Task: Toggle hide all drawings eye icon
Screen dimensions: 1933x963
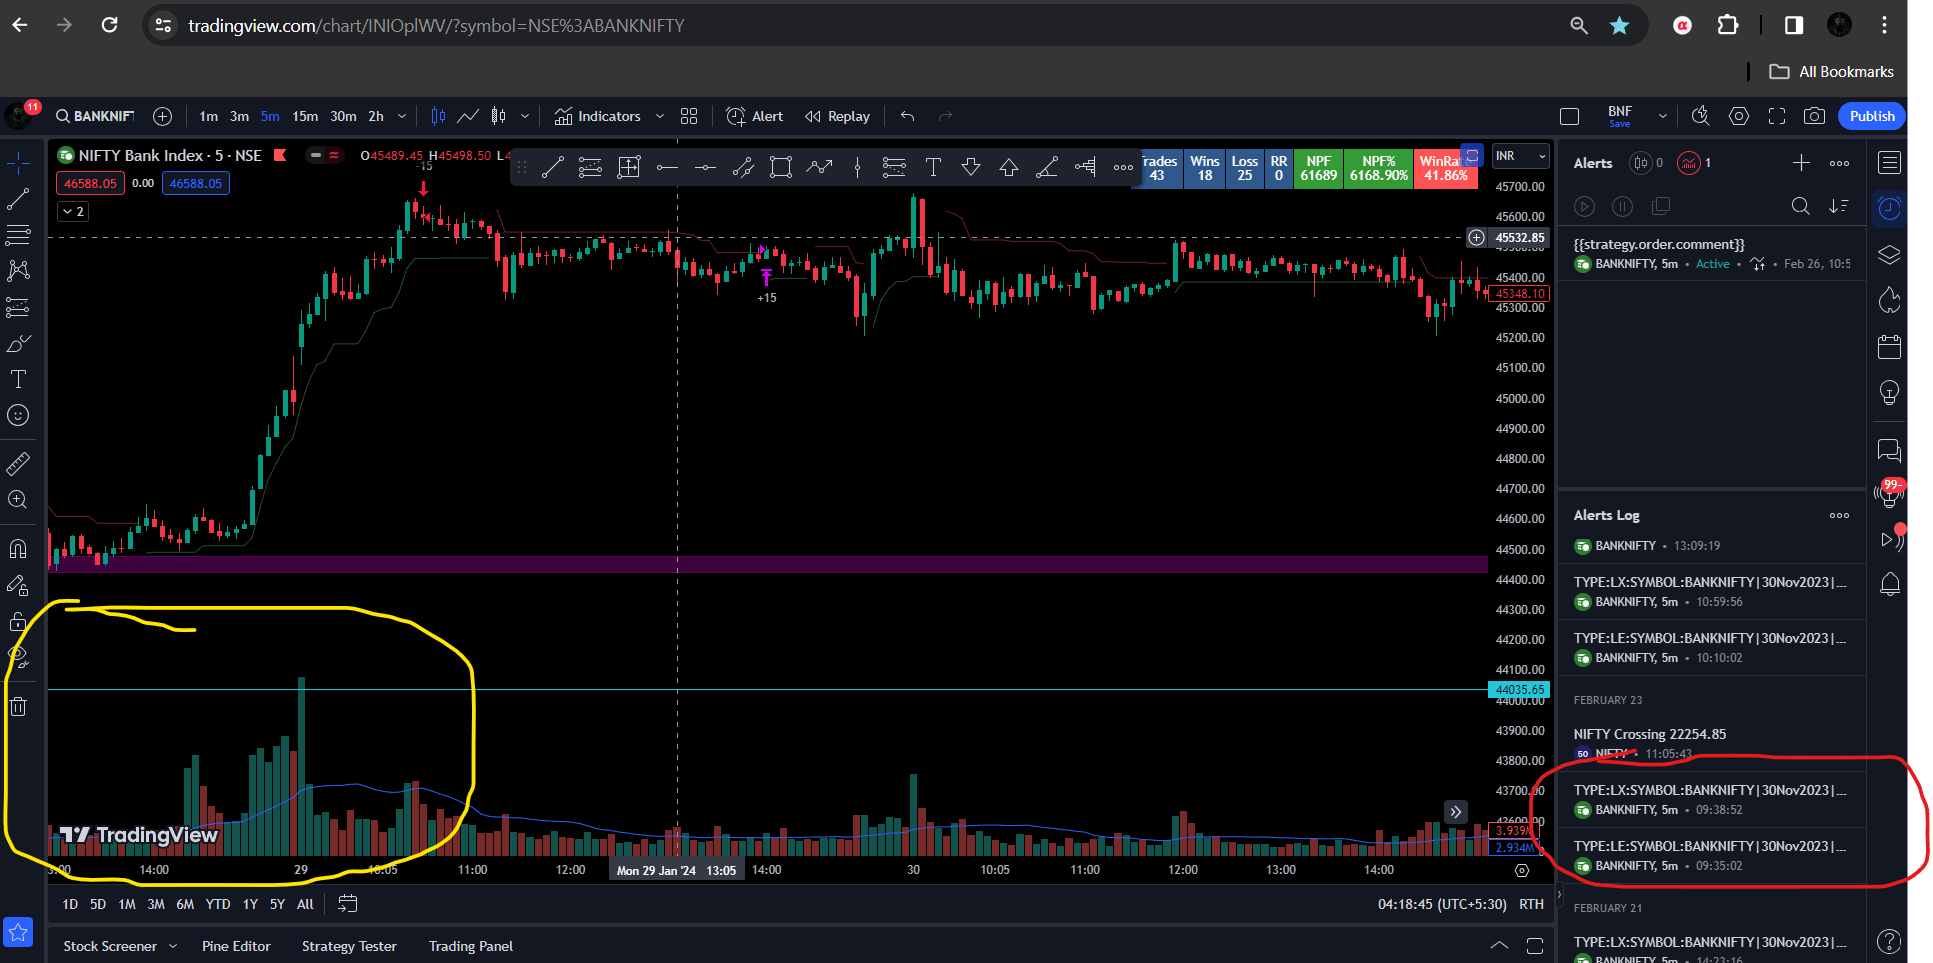Action: (18, 658)
